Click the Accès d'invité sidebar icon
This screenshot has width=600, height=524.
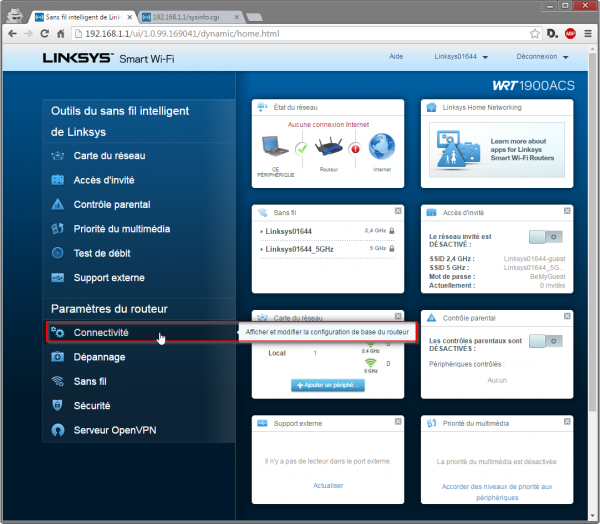(57, 180)
